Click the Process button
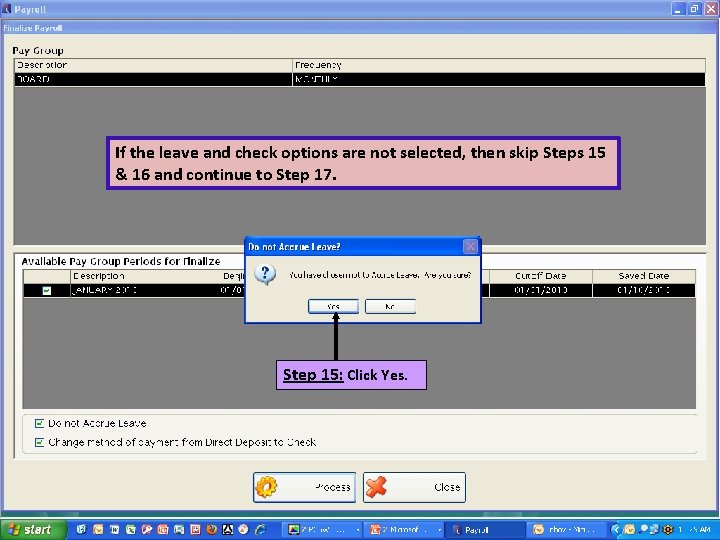The width and height of the screenshot is (720, 540). pyautogui.click(x=304, y=487)
